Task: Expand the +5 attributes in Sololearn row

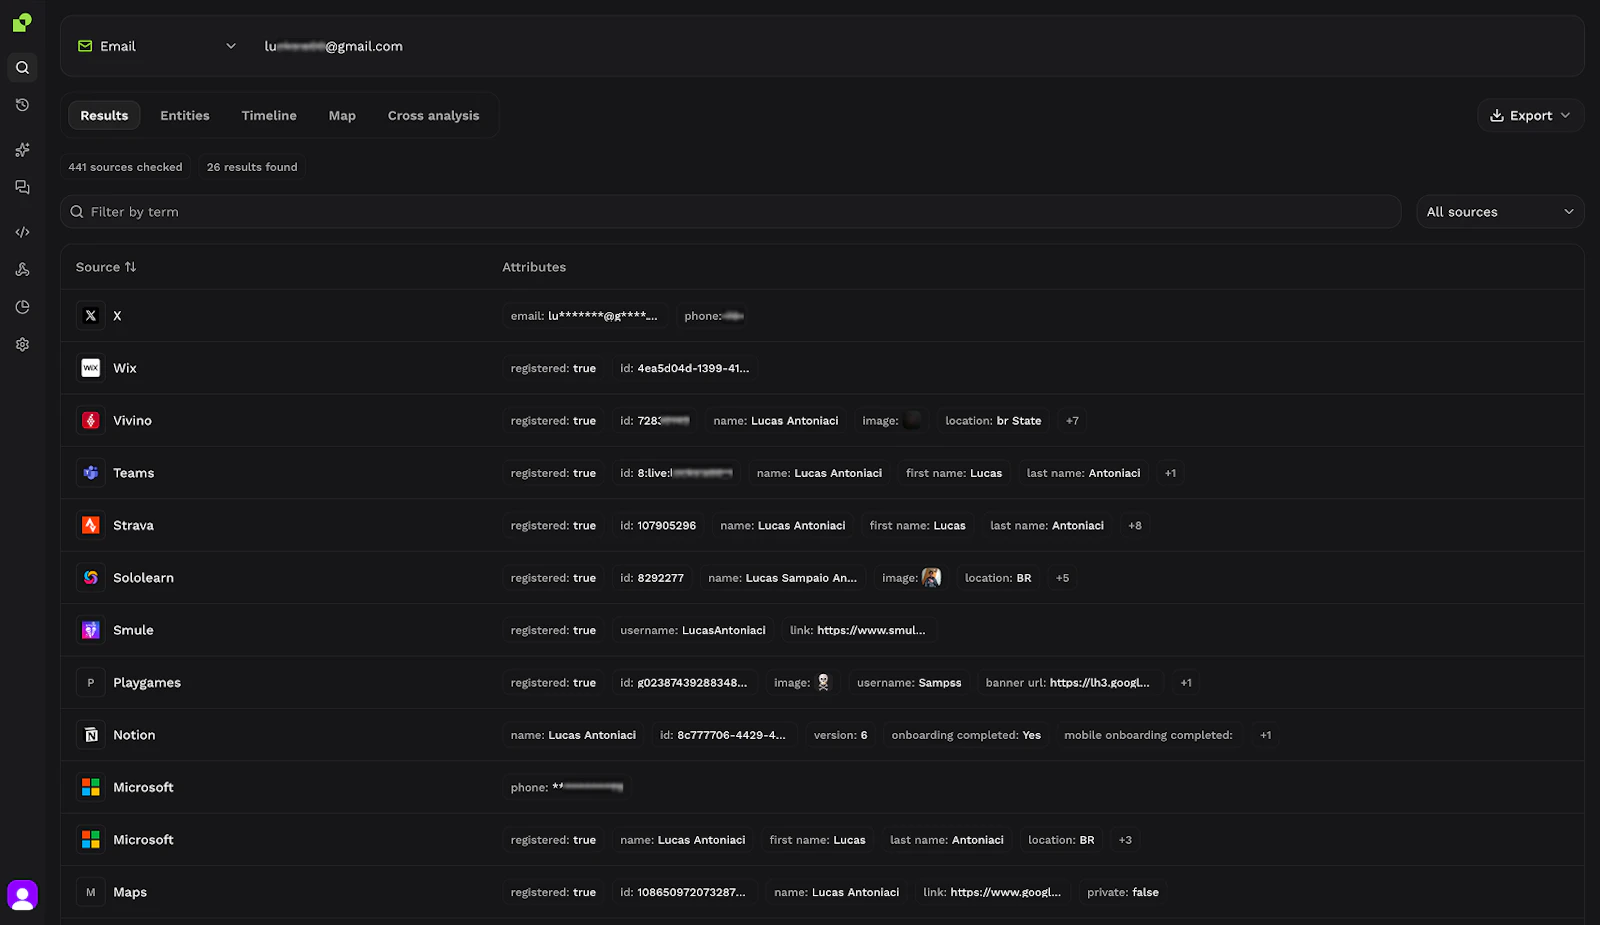Action: 1063,578
